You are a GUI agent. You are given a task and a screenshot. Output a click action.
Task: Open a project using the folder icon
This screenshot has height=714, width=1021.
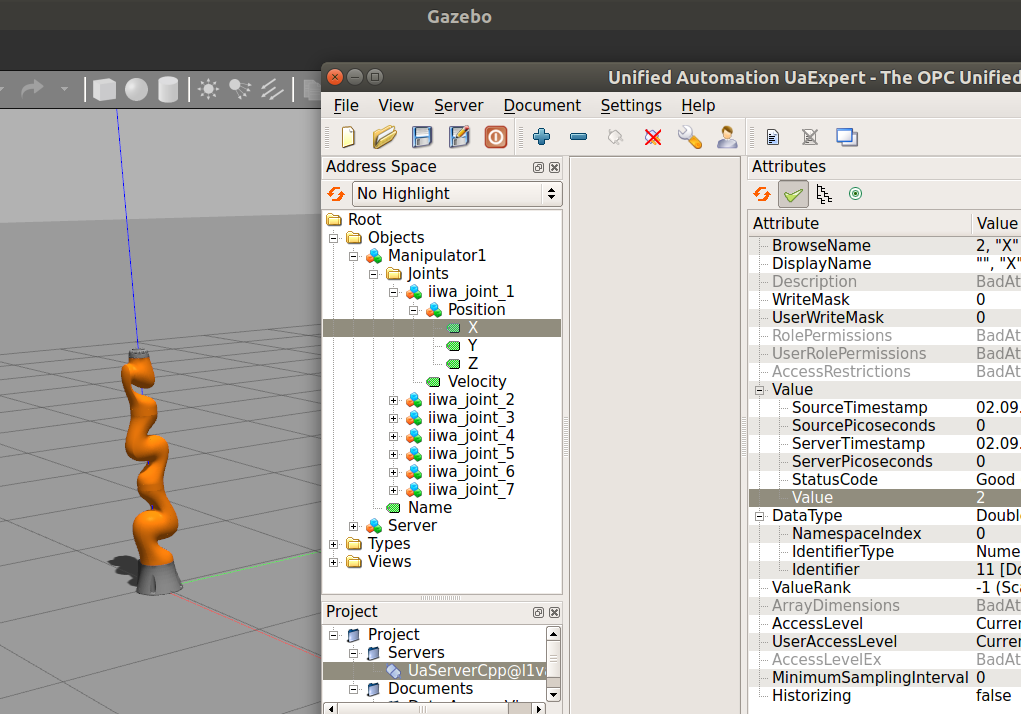(x=385, y=137)
